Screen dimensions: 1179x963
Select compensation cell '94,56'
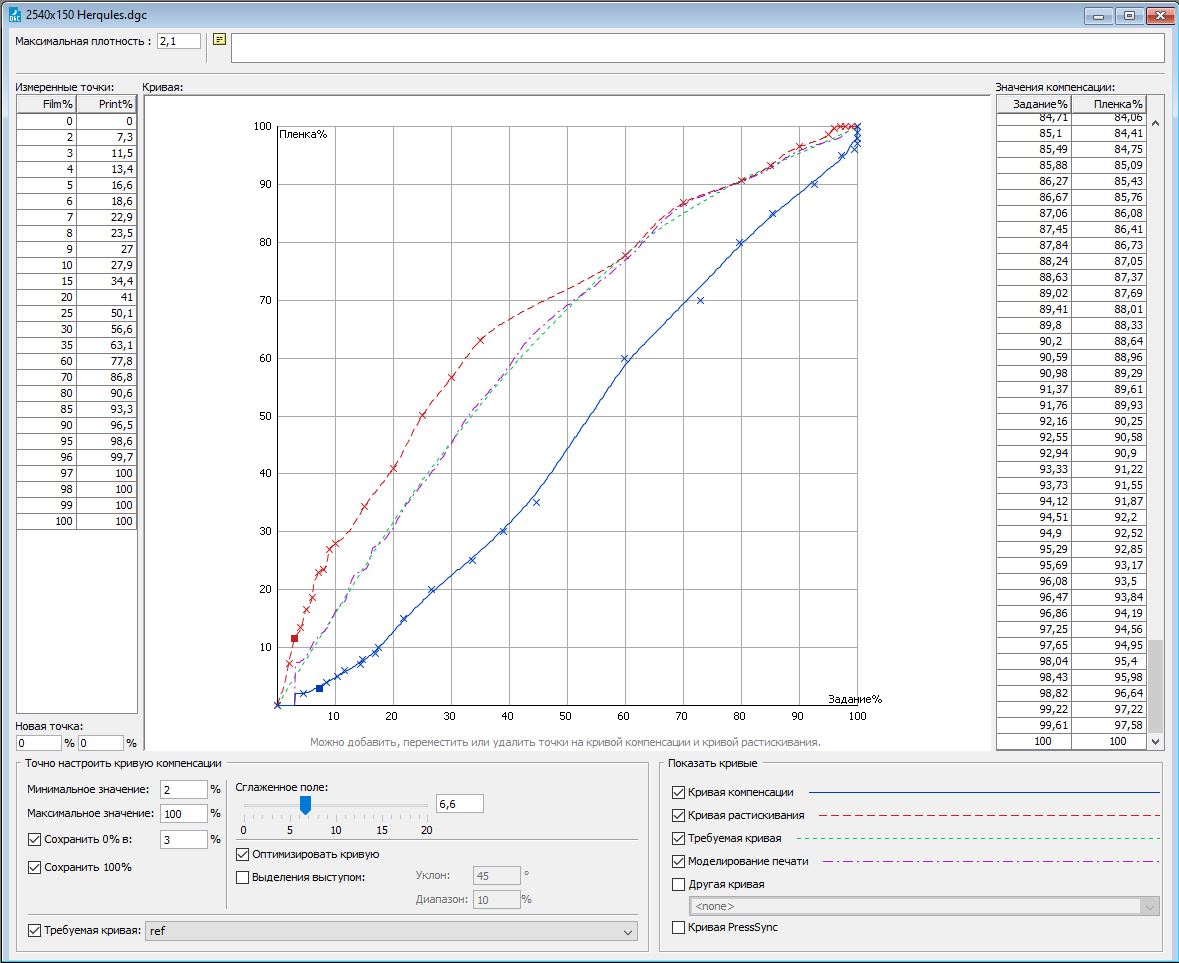point(1109,629)
